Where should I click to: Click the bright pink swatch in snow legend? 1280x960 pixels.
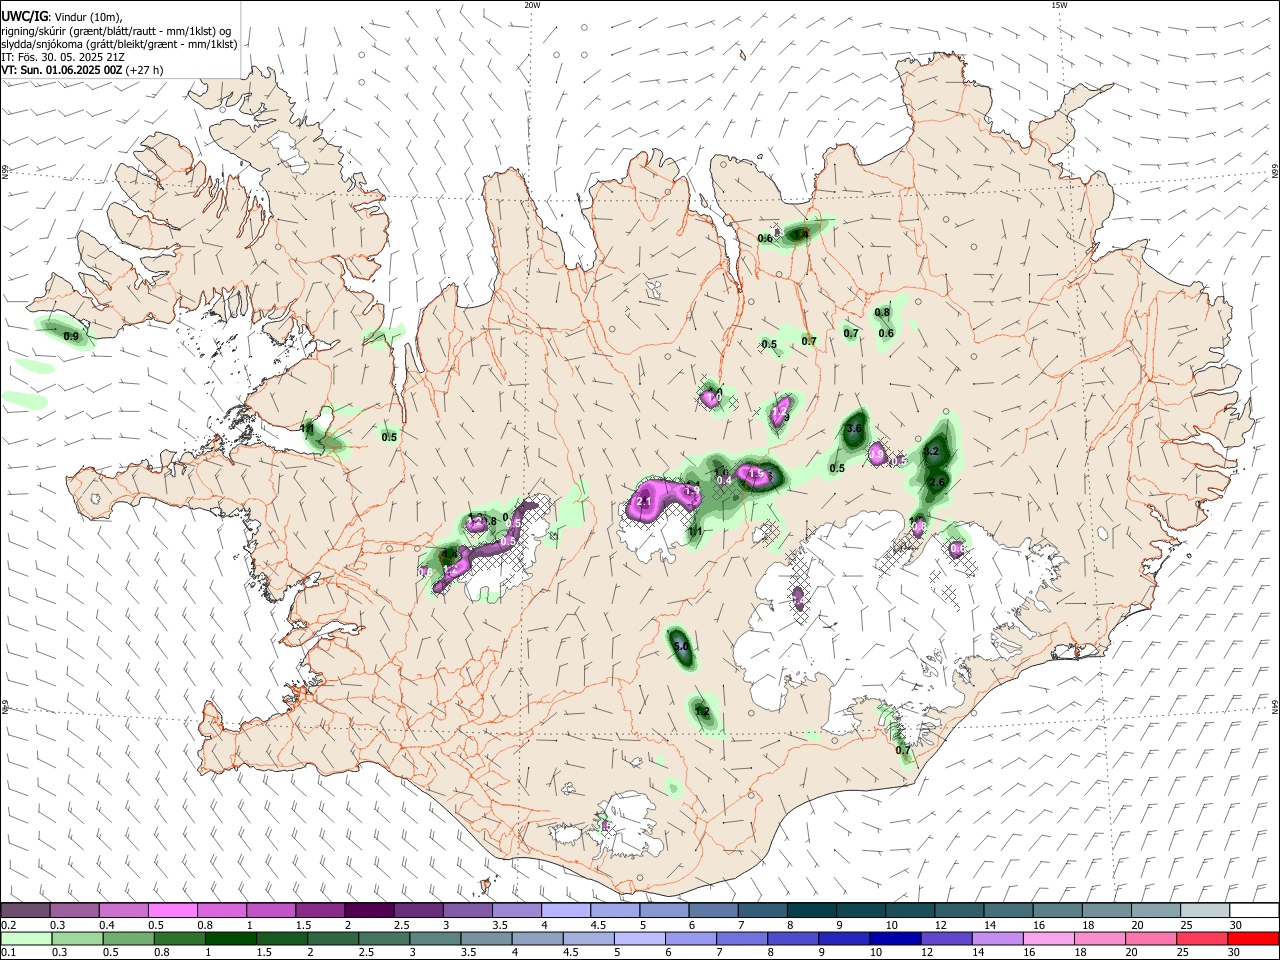[x=172, y=911]
